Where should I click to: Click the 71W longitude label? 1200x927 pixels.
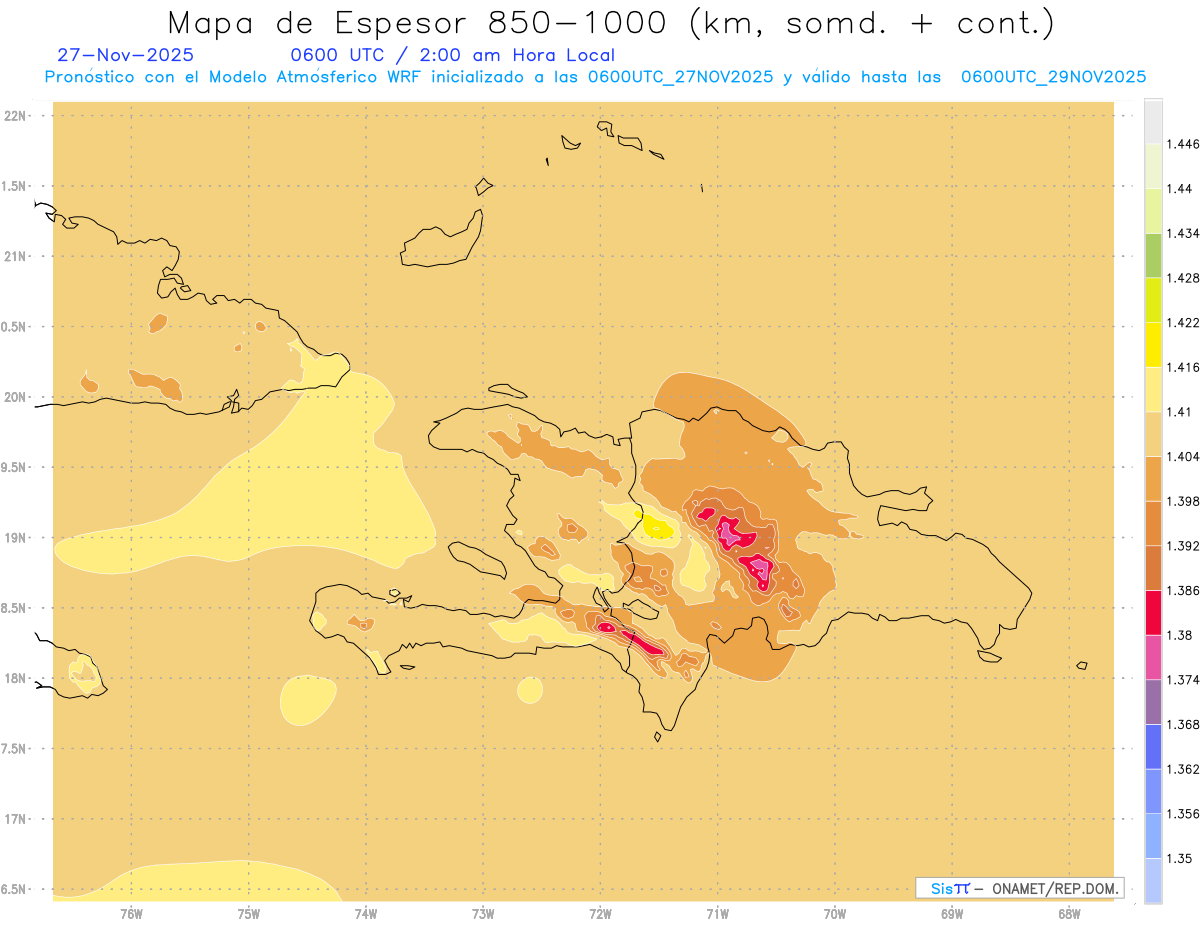[x=717, y=912]
